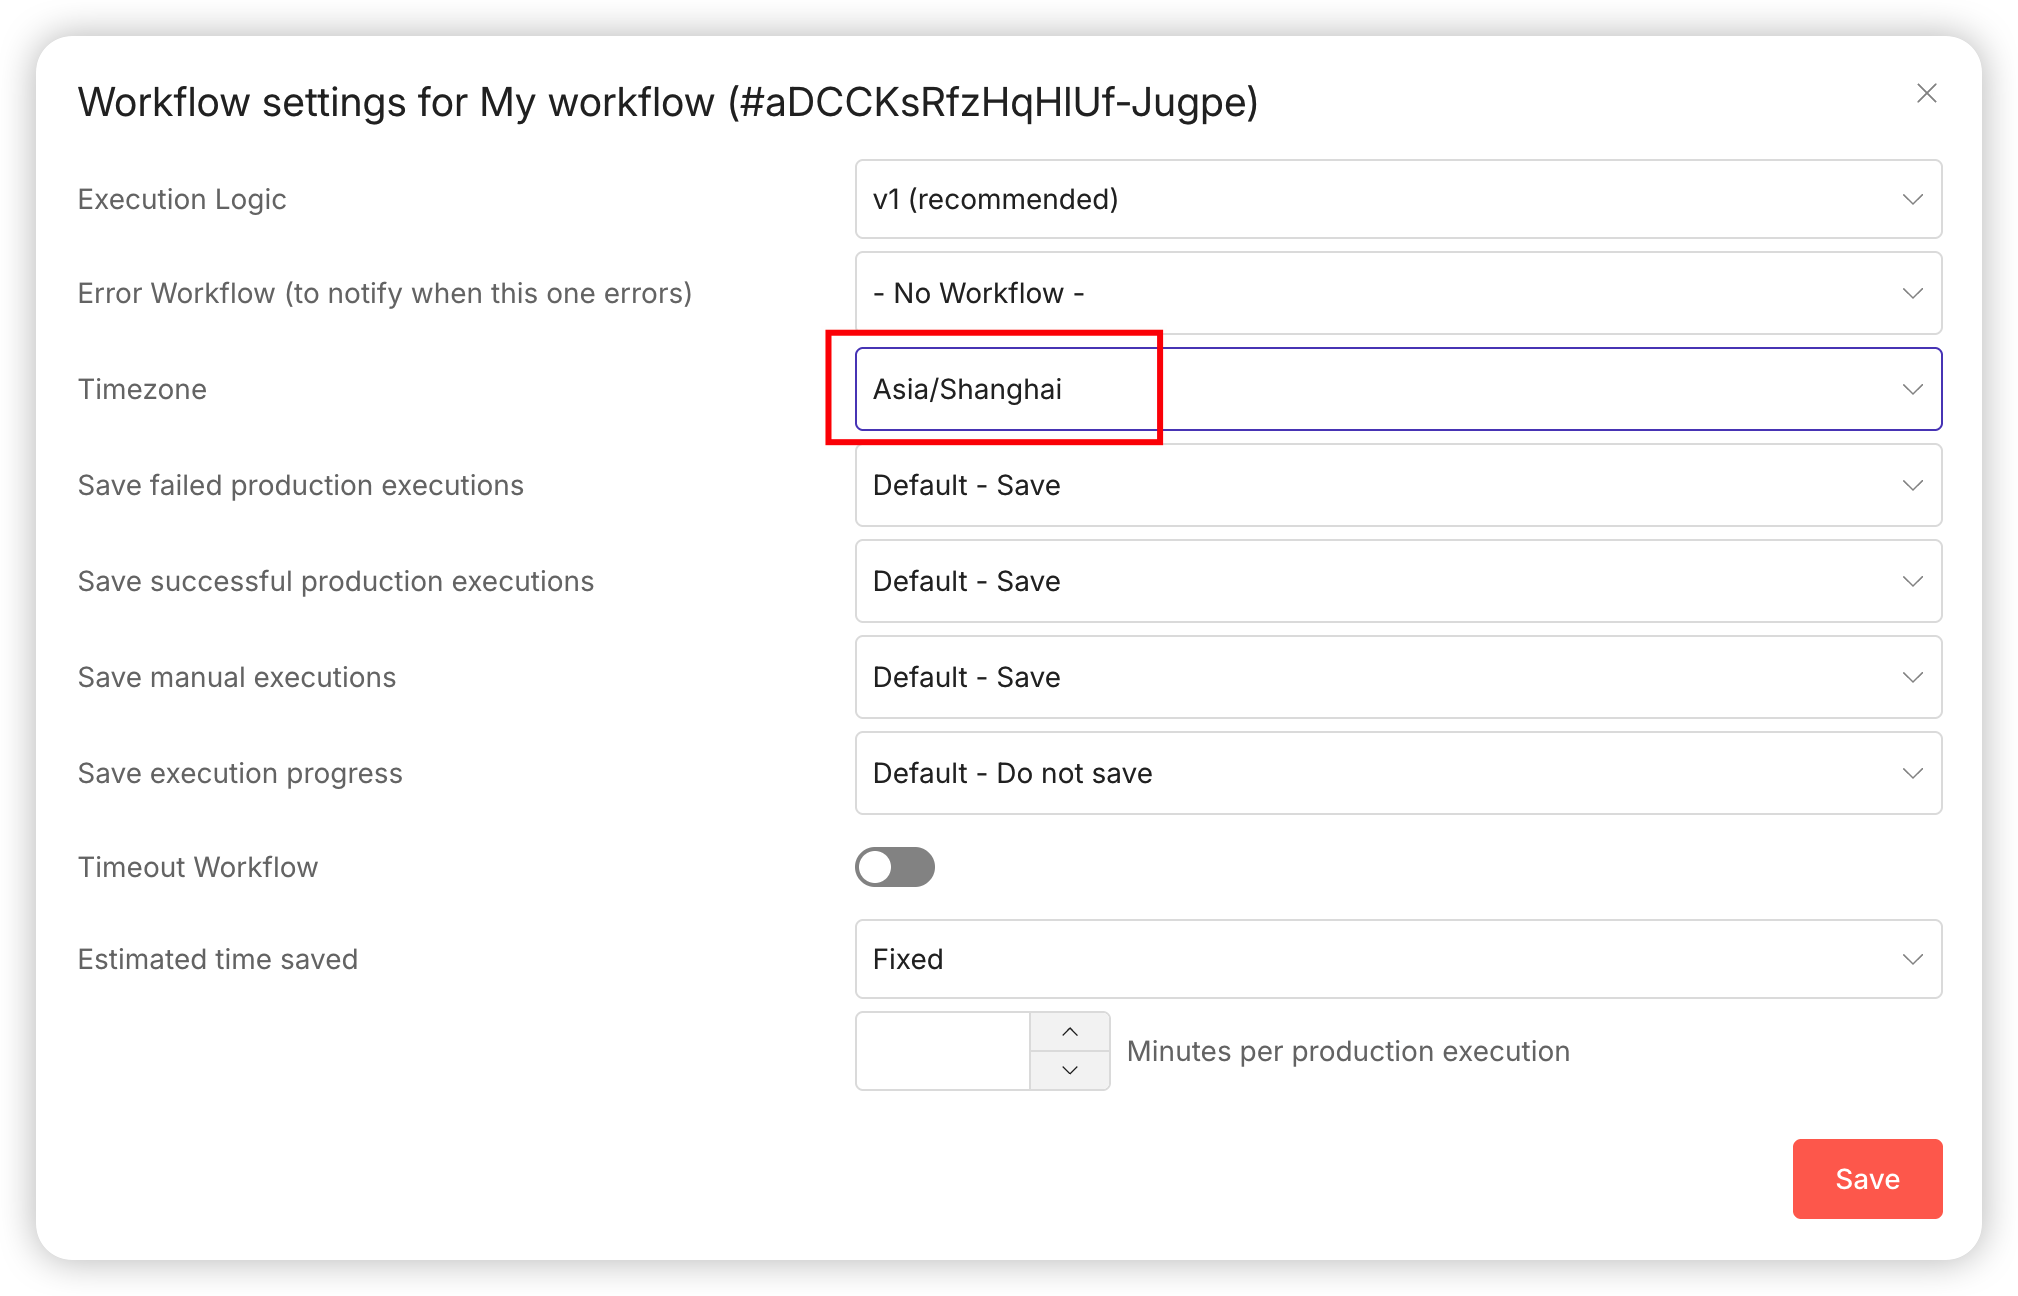Open the Save manual executions select box
The width and height of the screenshot is (2018, 1296).
tap(1397, 677)
